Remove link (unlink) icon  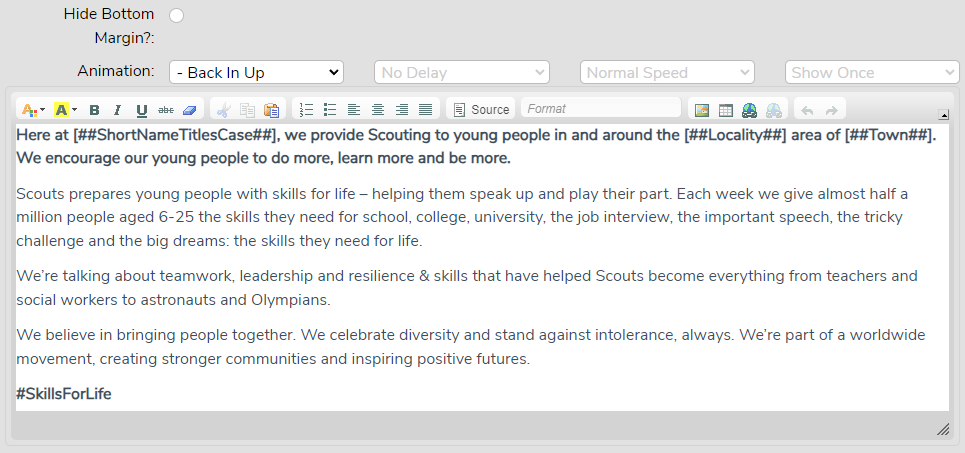coord(774,110)
